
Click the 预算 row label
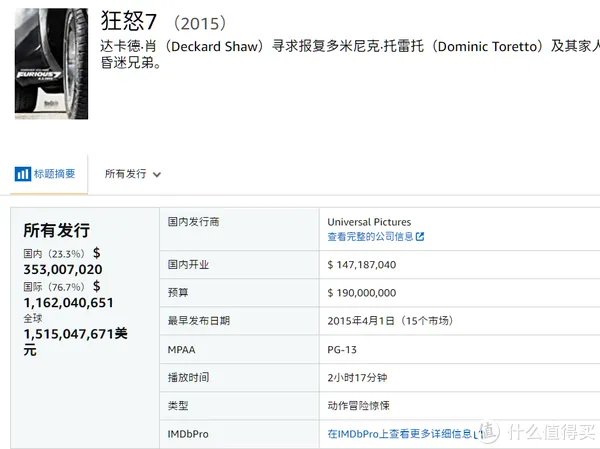(178, 293)
